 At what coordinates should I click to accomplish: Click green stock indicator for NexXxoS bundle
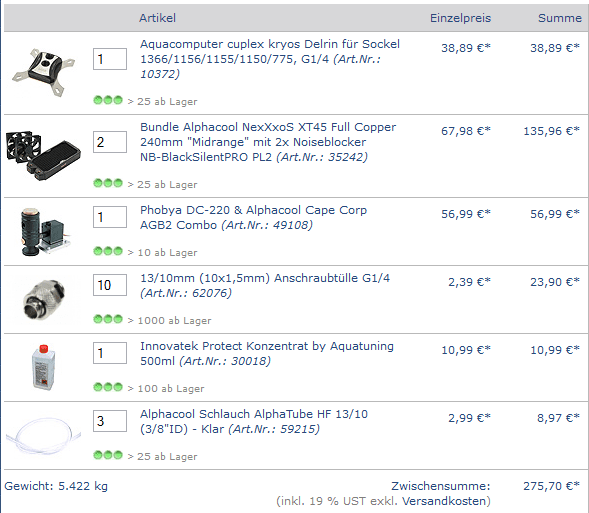(108, 183)
